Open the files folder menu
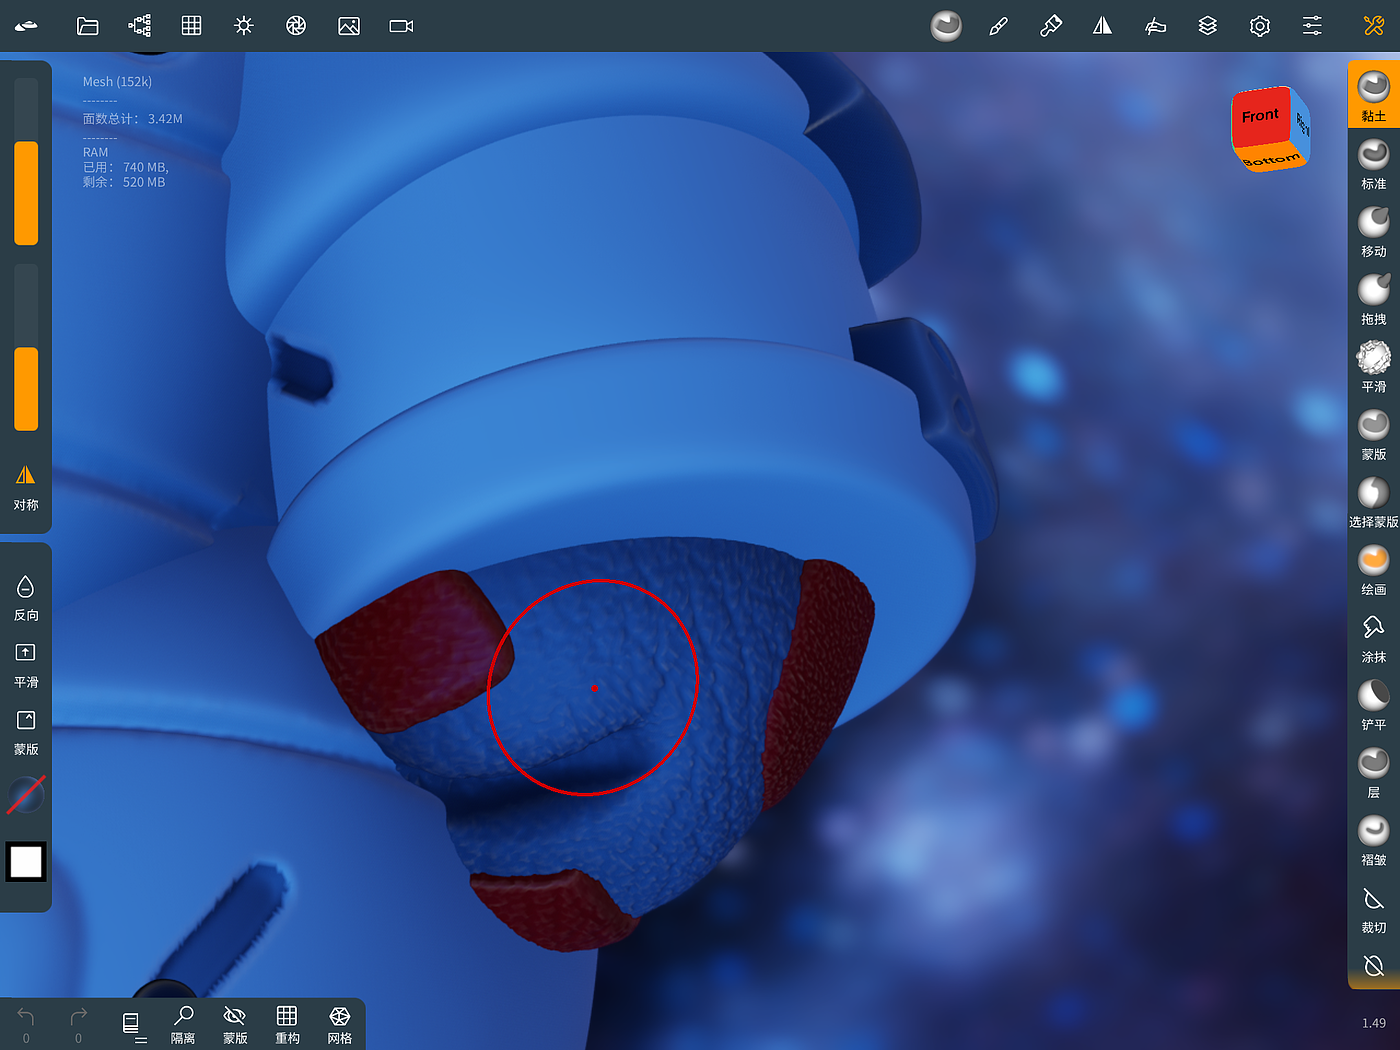The width and height of the screenshot is (1400, 1050). (88, 26)
